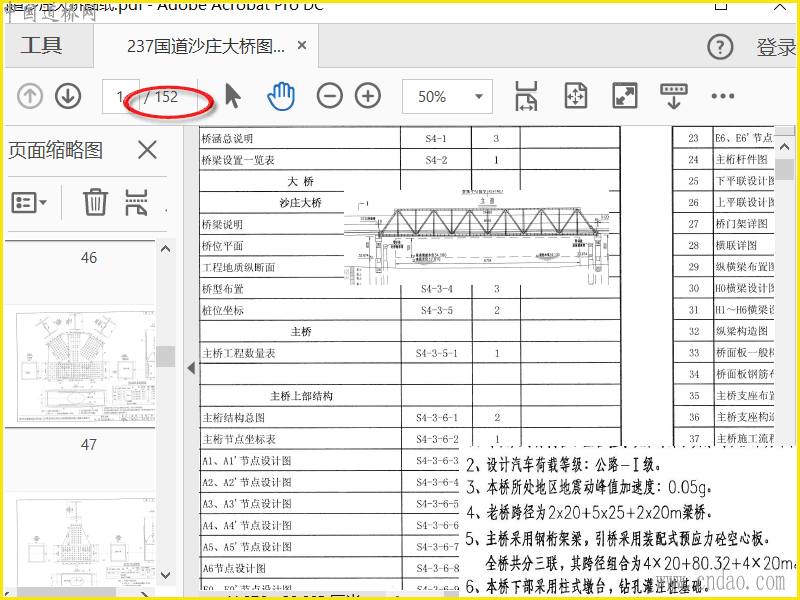Viewport: 800px width, 600px height.
Task: Click the 桥门架详图 entry
Action: pos(741,223)
